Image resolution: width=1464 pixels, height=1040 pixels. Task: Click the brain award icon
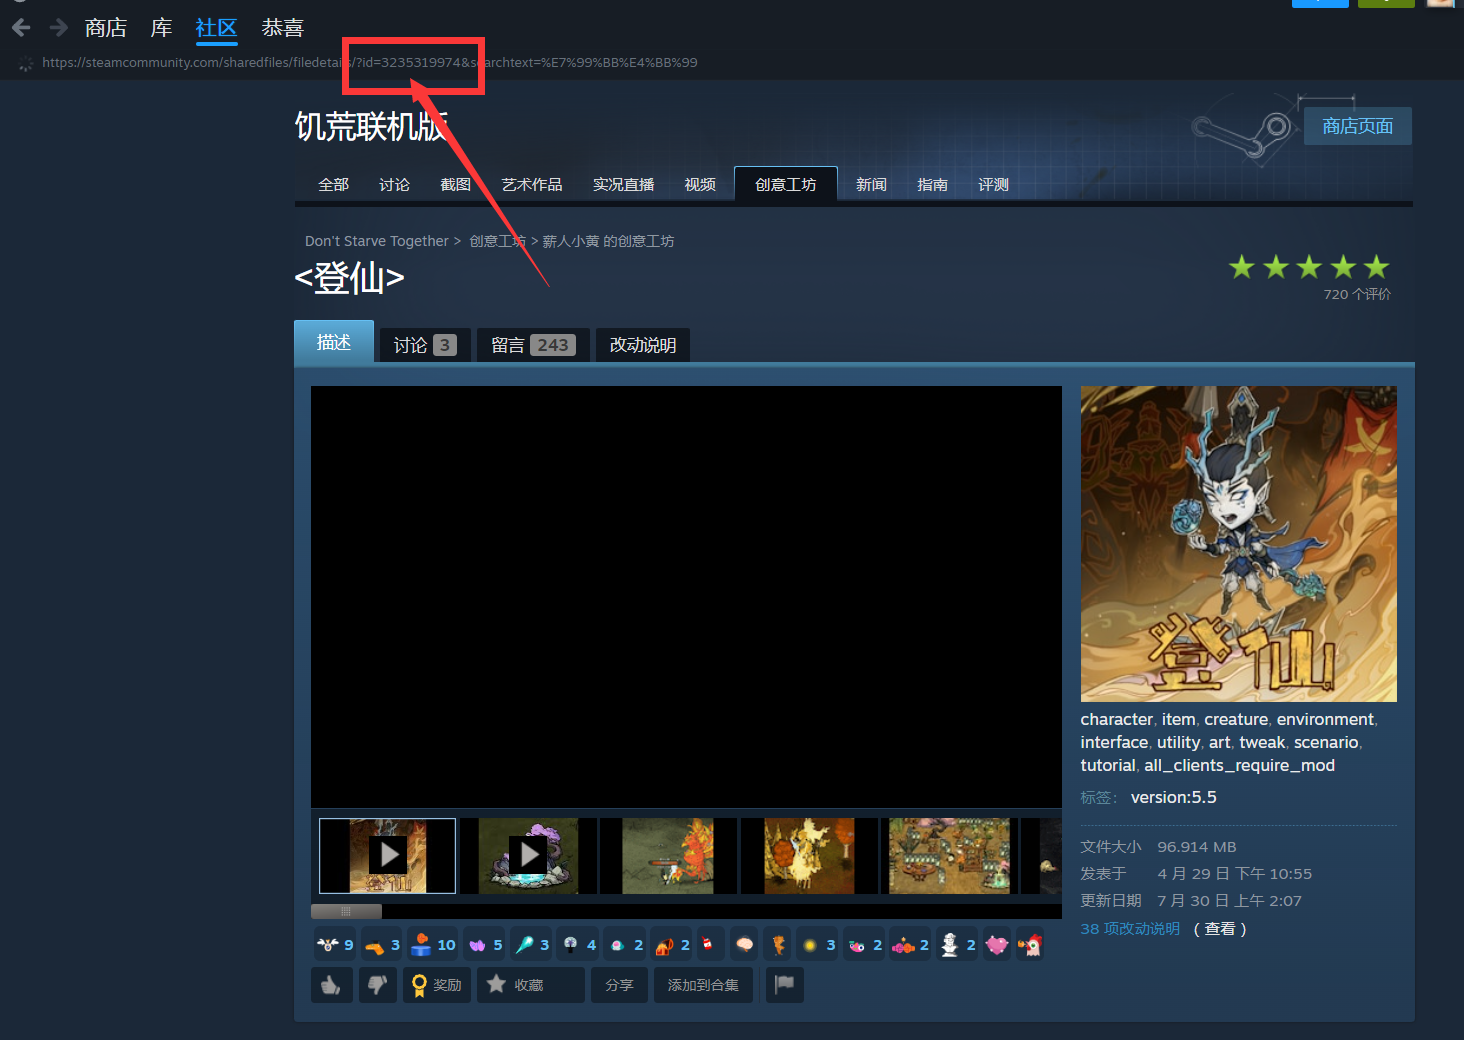744,945
